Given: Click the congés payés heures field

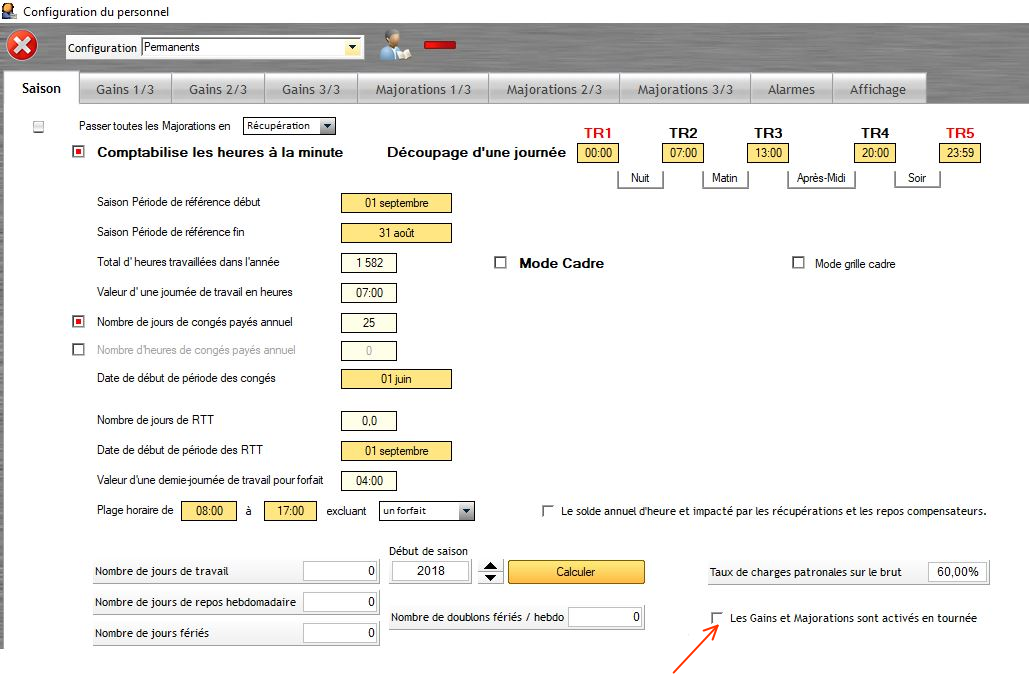Looking at the screenshot, I should [369, 351].
